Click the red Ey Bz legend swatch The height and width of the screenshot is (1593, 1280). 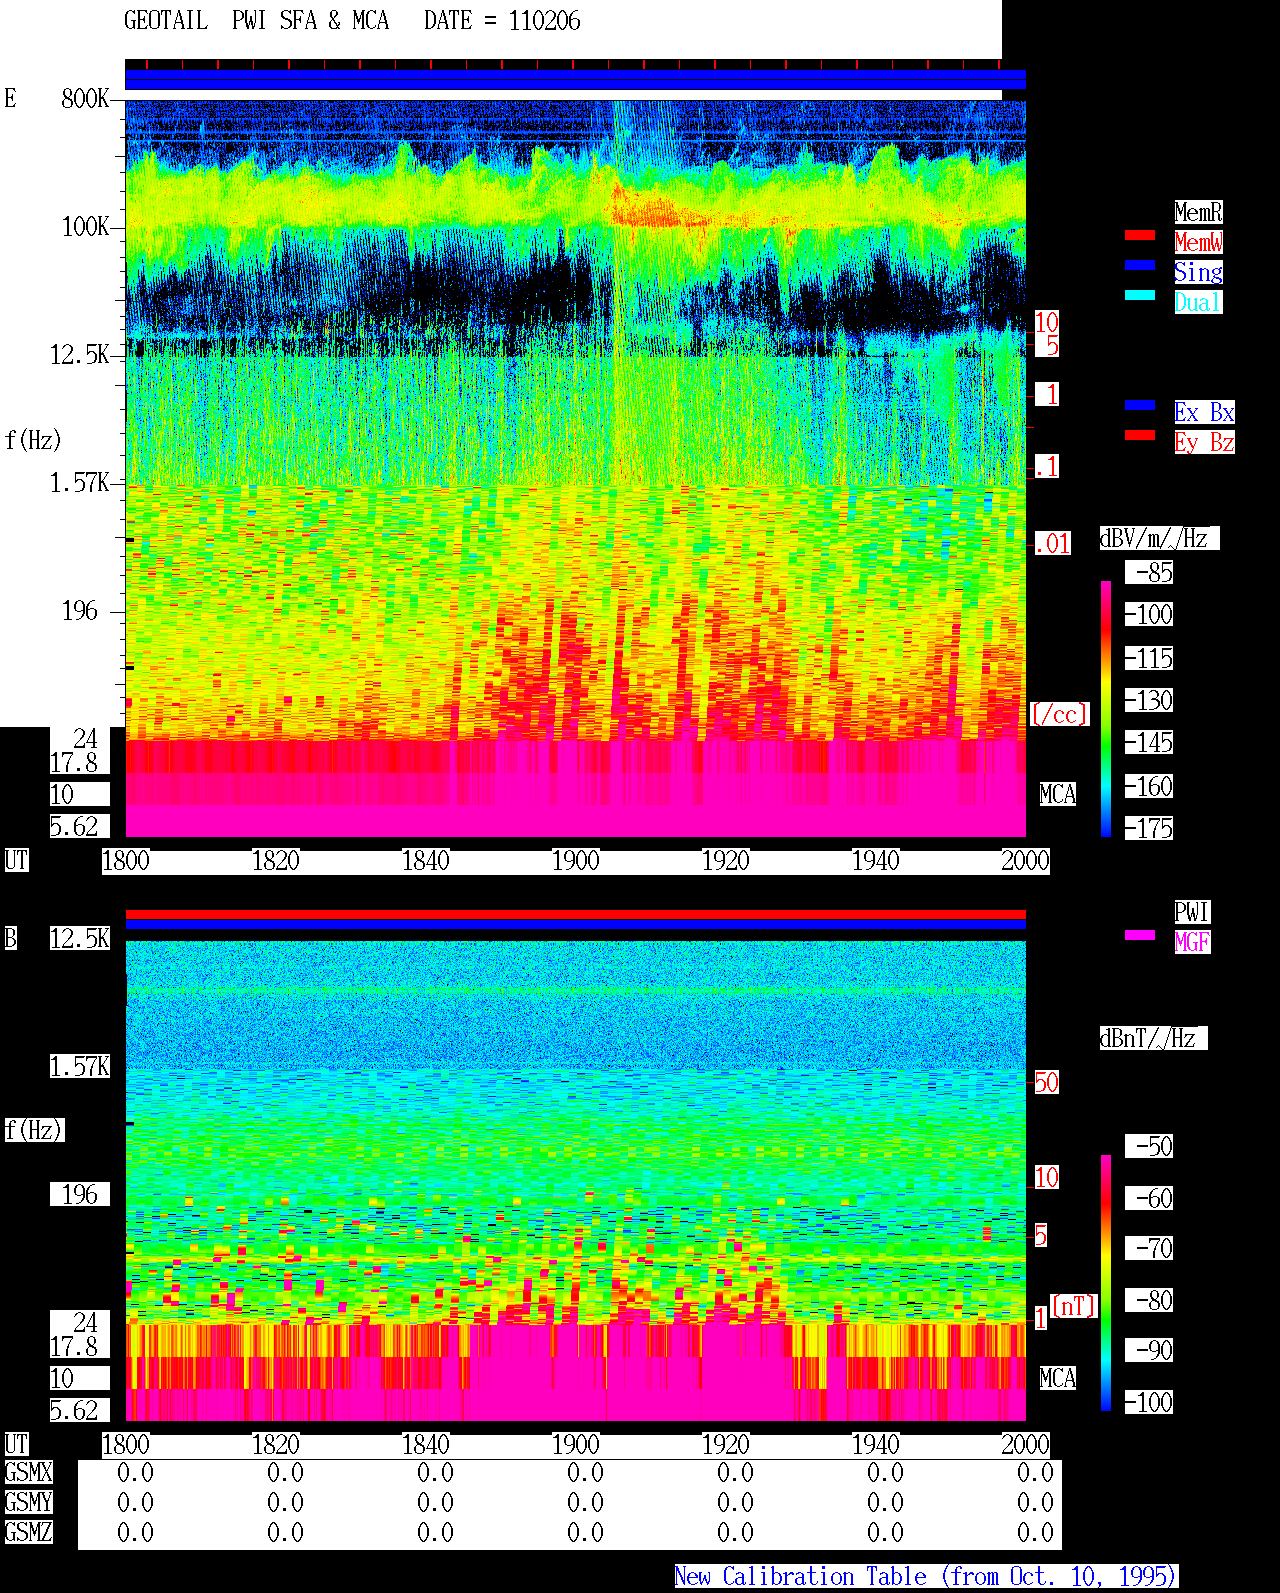[1140, 435]
